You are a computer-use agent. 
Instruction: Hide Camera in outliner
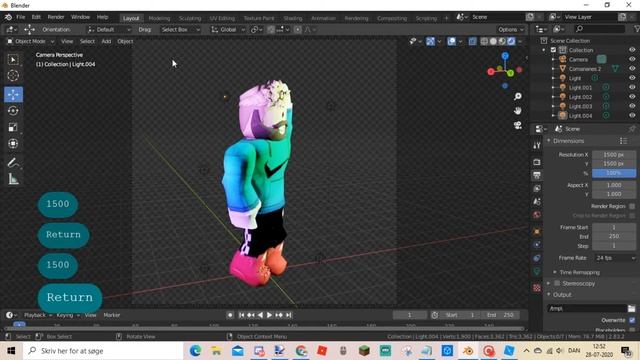point(632,59)
